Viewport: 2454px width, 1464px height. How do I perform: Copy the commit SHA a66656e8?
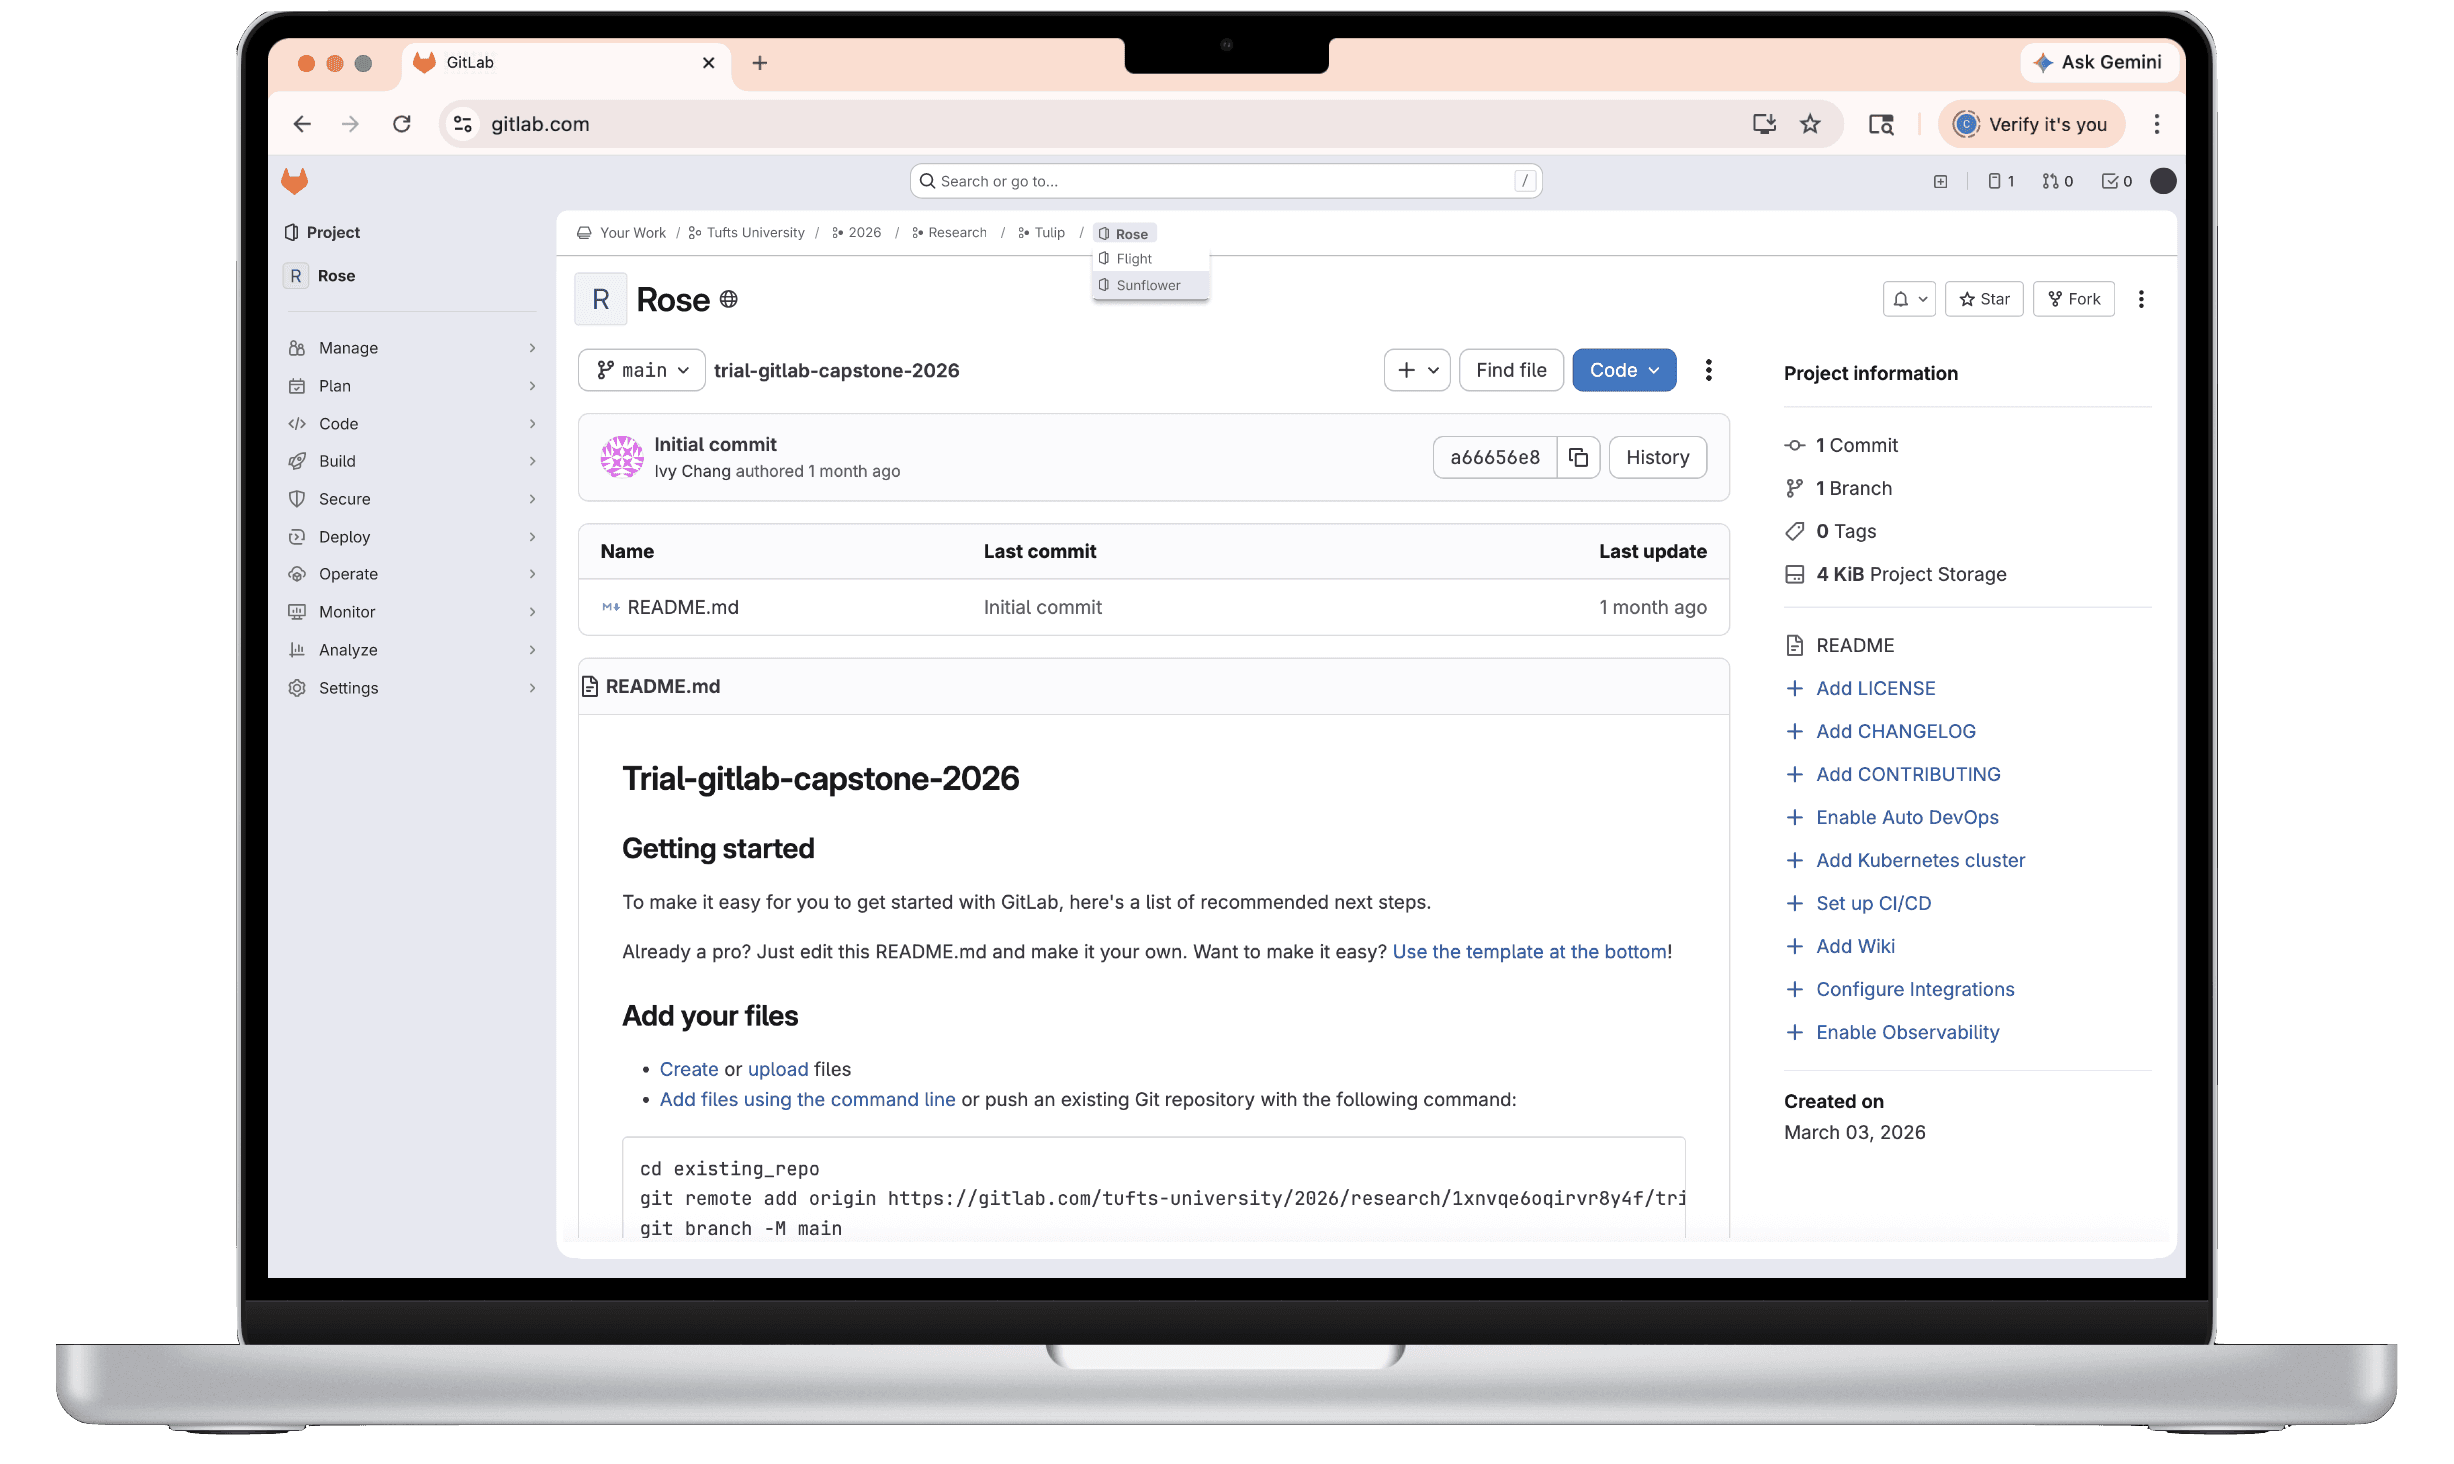point(1578,457)
